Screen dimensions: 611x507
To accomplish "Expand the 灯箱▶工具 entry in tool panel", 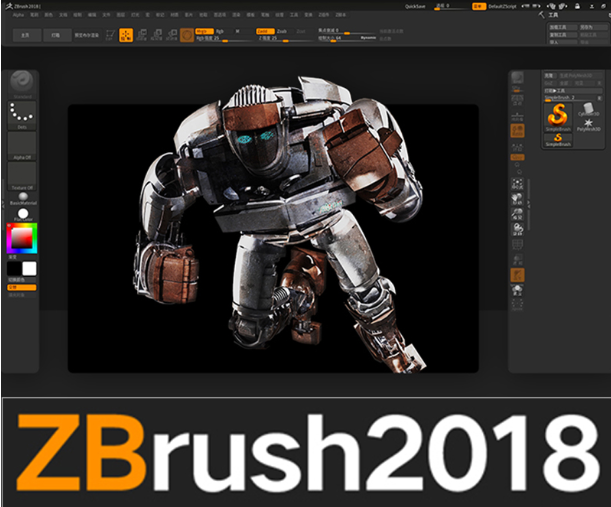I will click(572, 90).
